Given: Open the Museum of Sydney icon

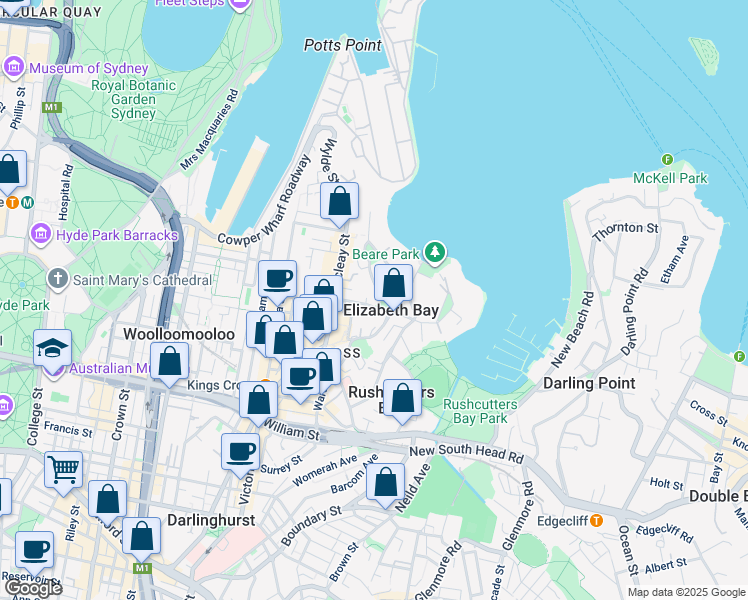Looking at the screenshot, I should coord(14,67).
